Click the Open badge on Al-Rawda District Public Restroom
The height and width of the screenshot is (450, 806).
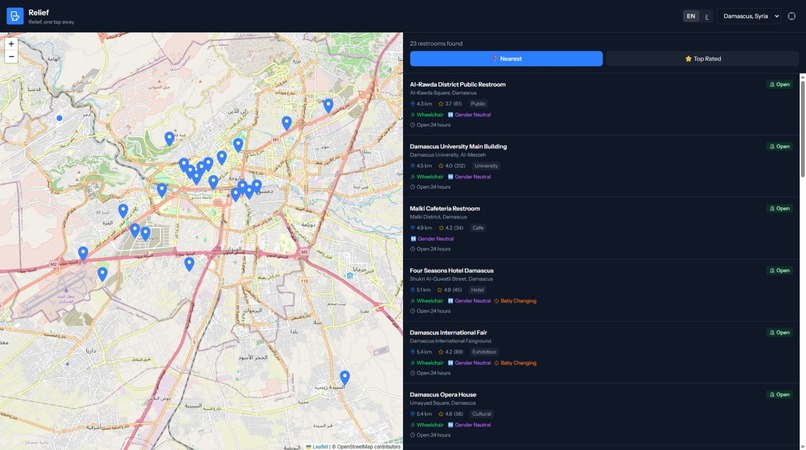coord(780,84)
